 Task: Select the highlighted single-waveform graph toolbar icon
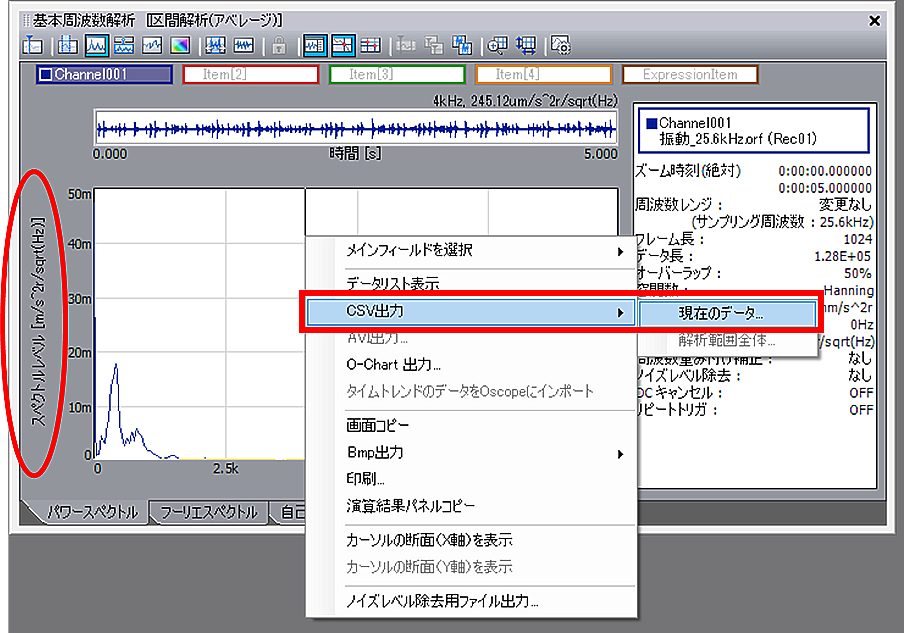point(97,45)
